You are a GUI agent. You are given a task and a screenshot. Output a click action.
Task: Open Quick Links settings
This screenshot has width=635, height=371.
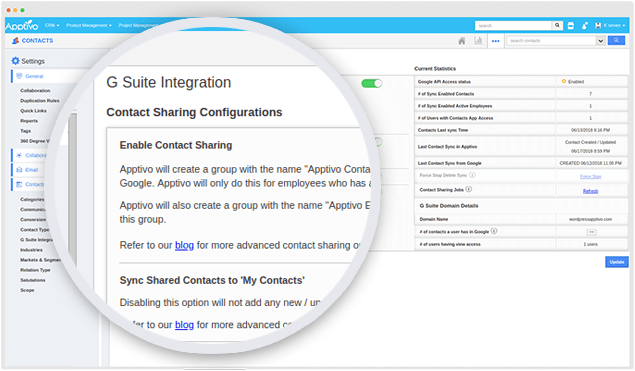tap(33, 111)
